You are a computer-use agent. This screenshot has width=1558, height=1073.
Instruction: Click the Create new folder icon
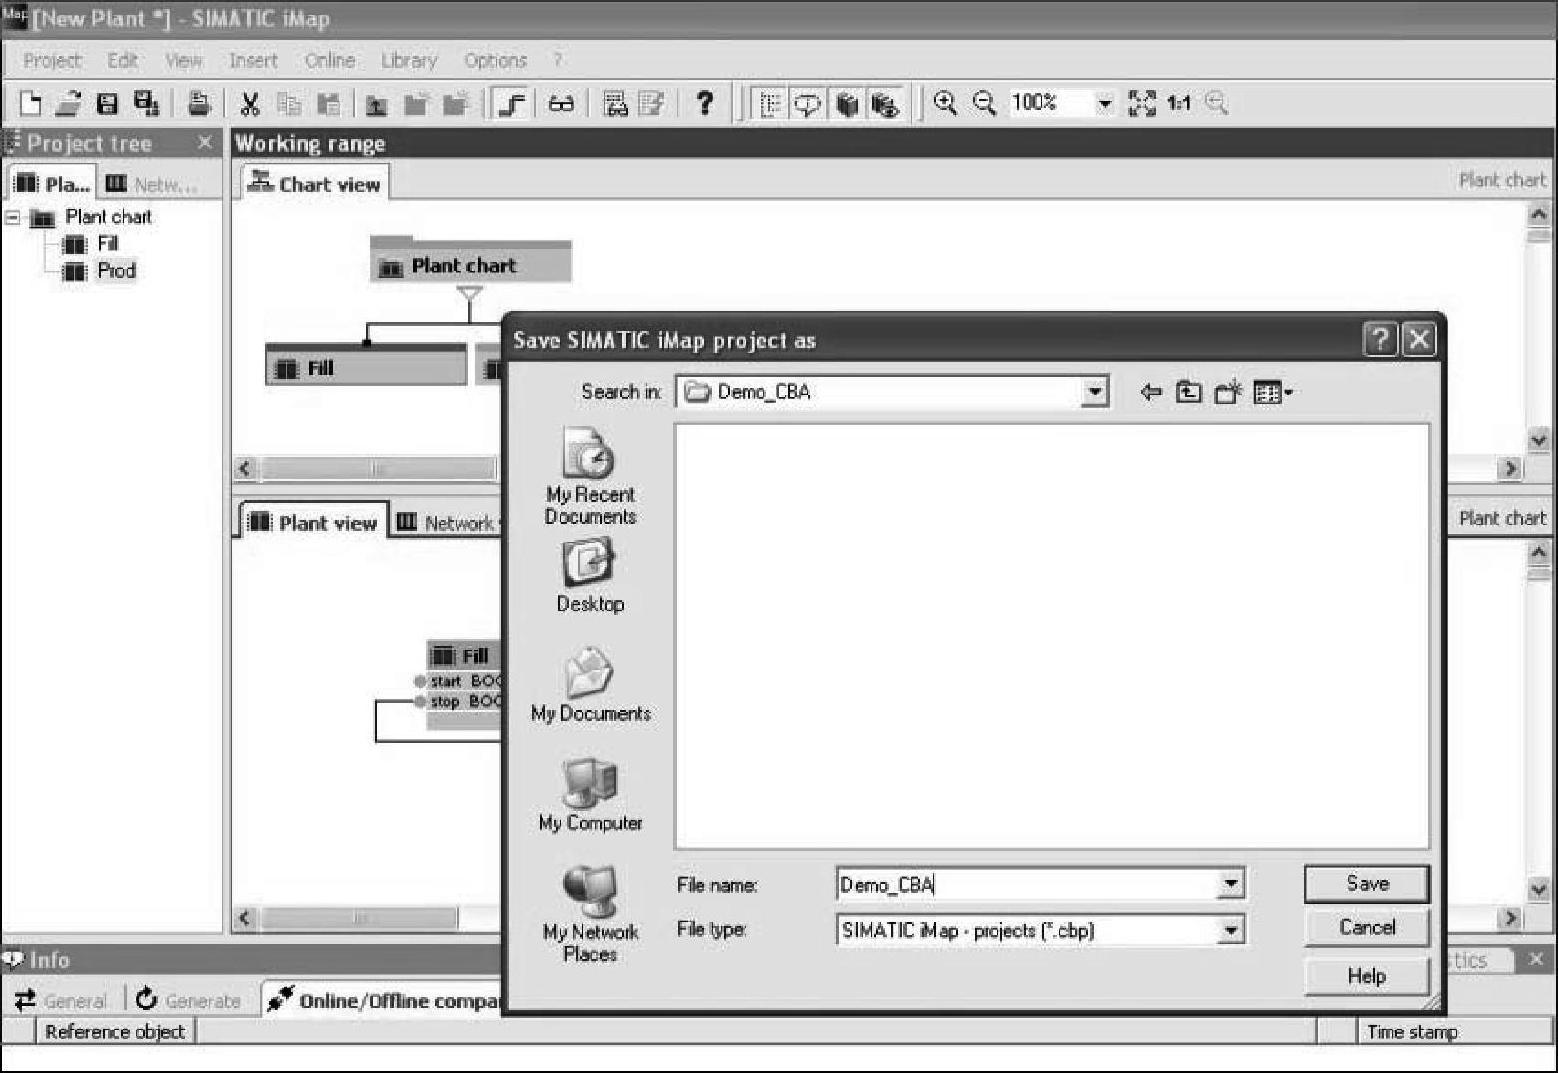point(1227,392)
